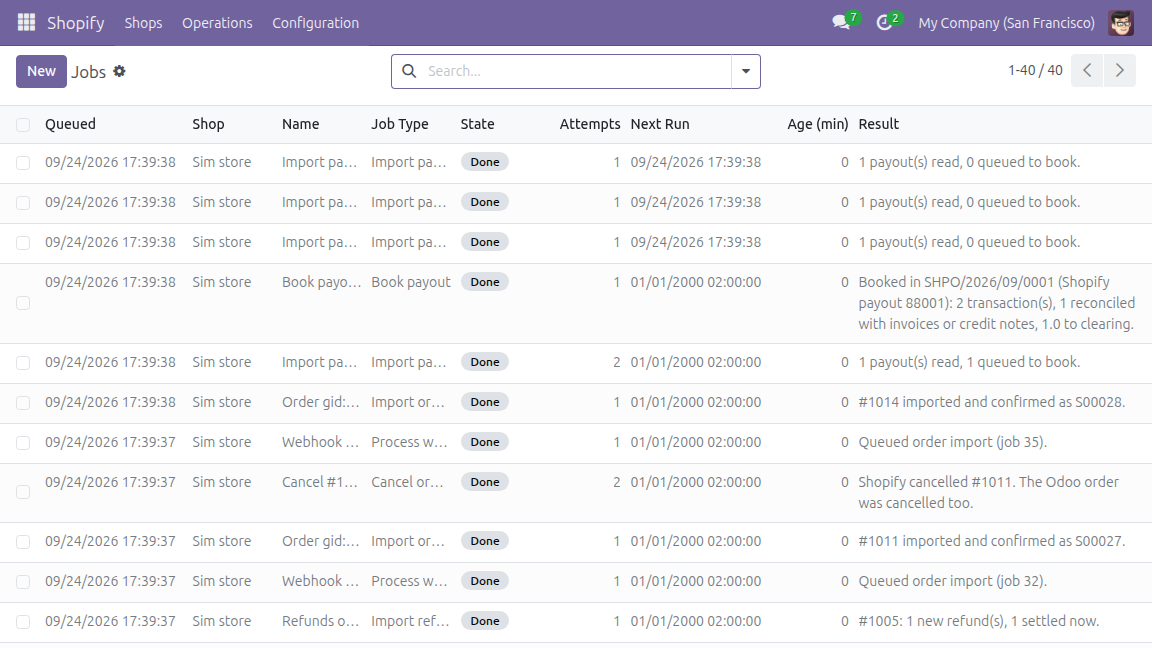The image size is (1152, 648).
Task: Check the '1 queued to book' row
Action: pos(24,363)
